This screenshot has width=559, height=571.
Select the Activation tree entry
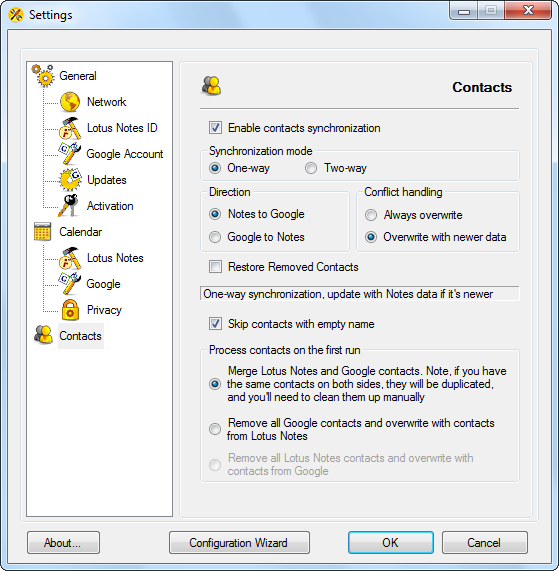(110, 206)
